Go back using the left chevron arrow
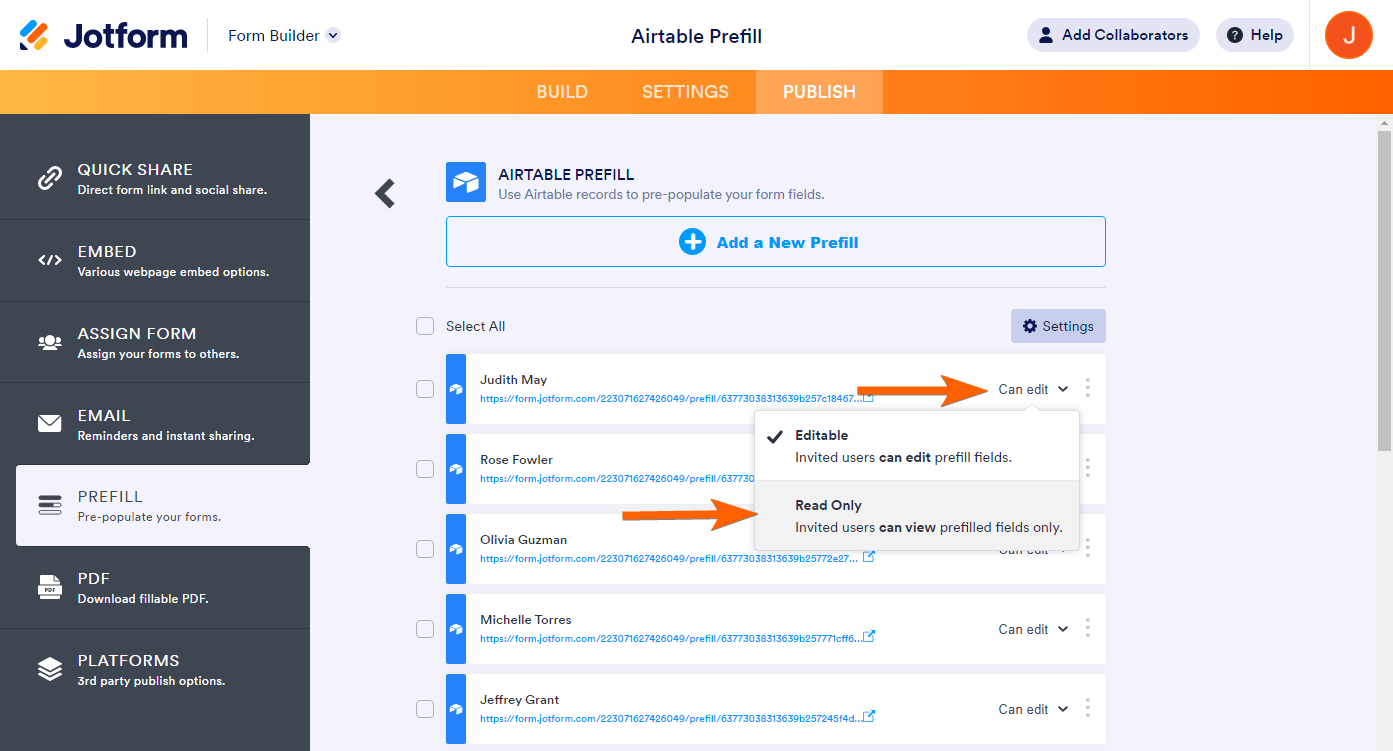Image resolution: width=1393 pixels, height=751 pixels. click(x=385, y=193)
